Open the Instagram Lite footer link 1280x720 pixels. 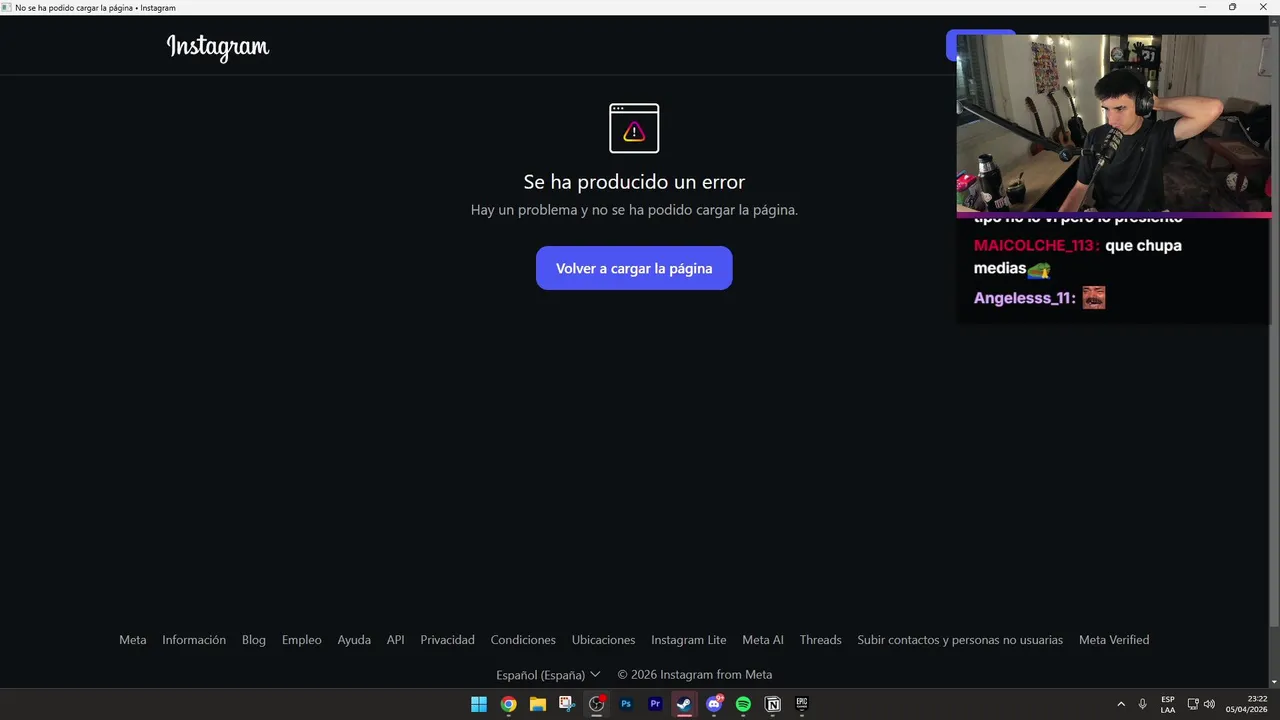tap(689, 640)
